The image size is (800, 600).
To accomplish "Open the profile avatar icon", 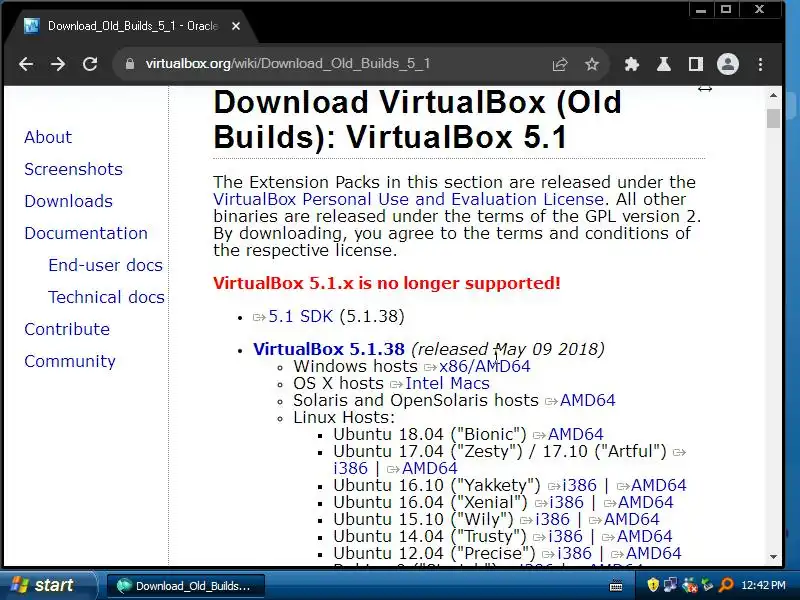I will [x=728, y=64].
